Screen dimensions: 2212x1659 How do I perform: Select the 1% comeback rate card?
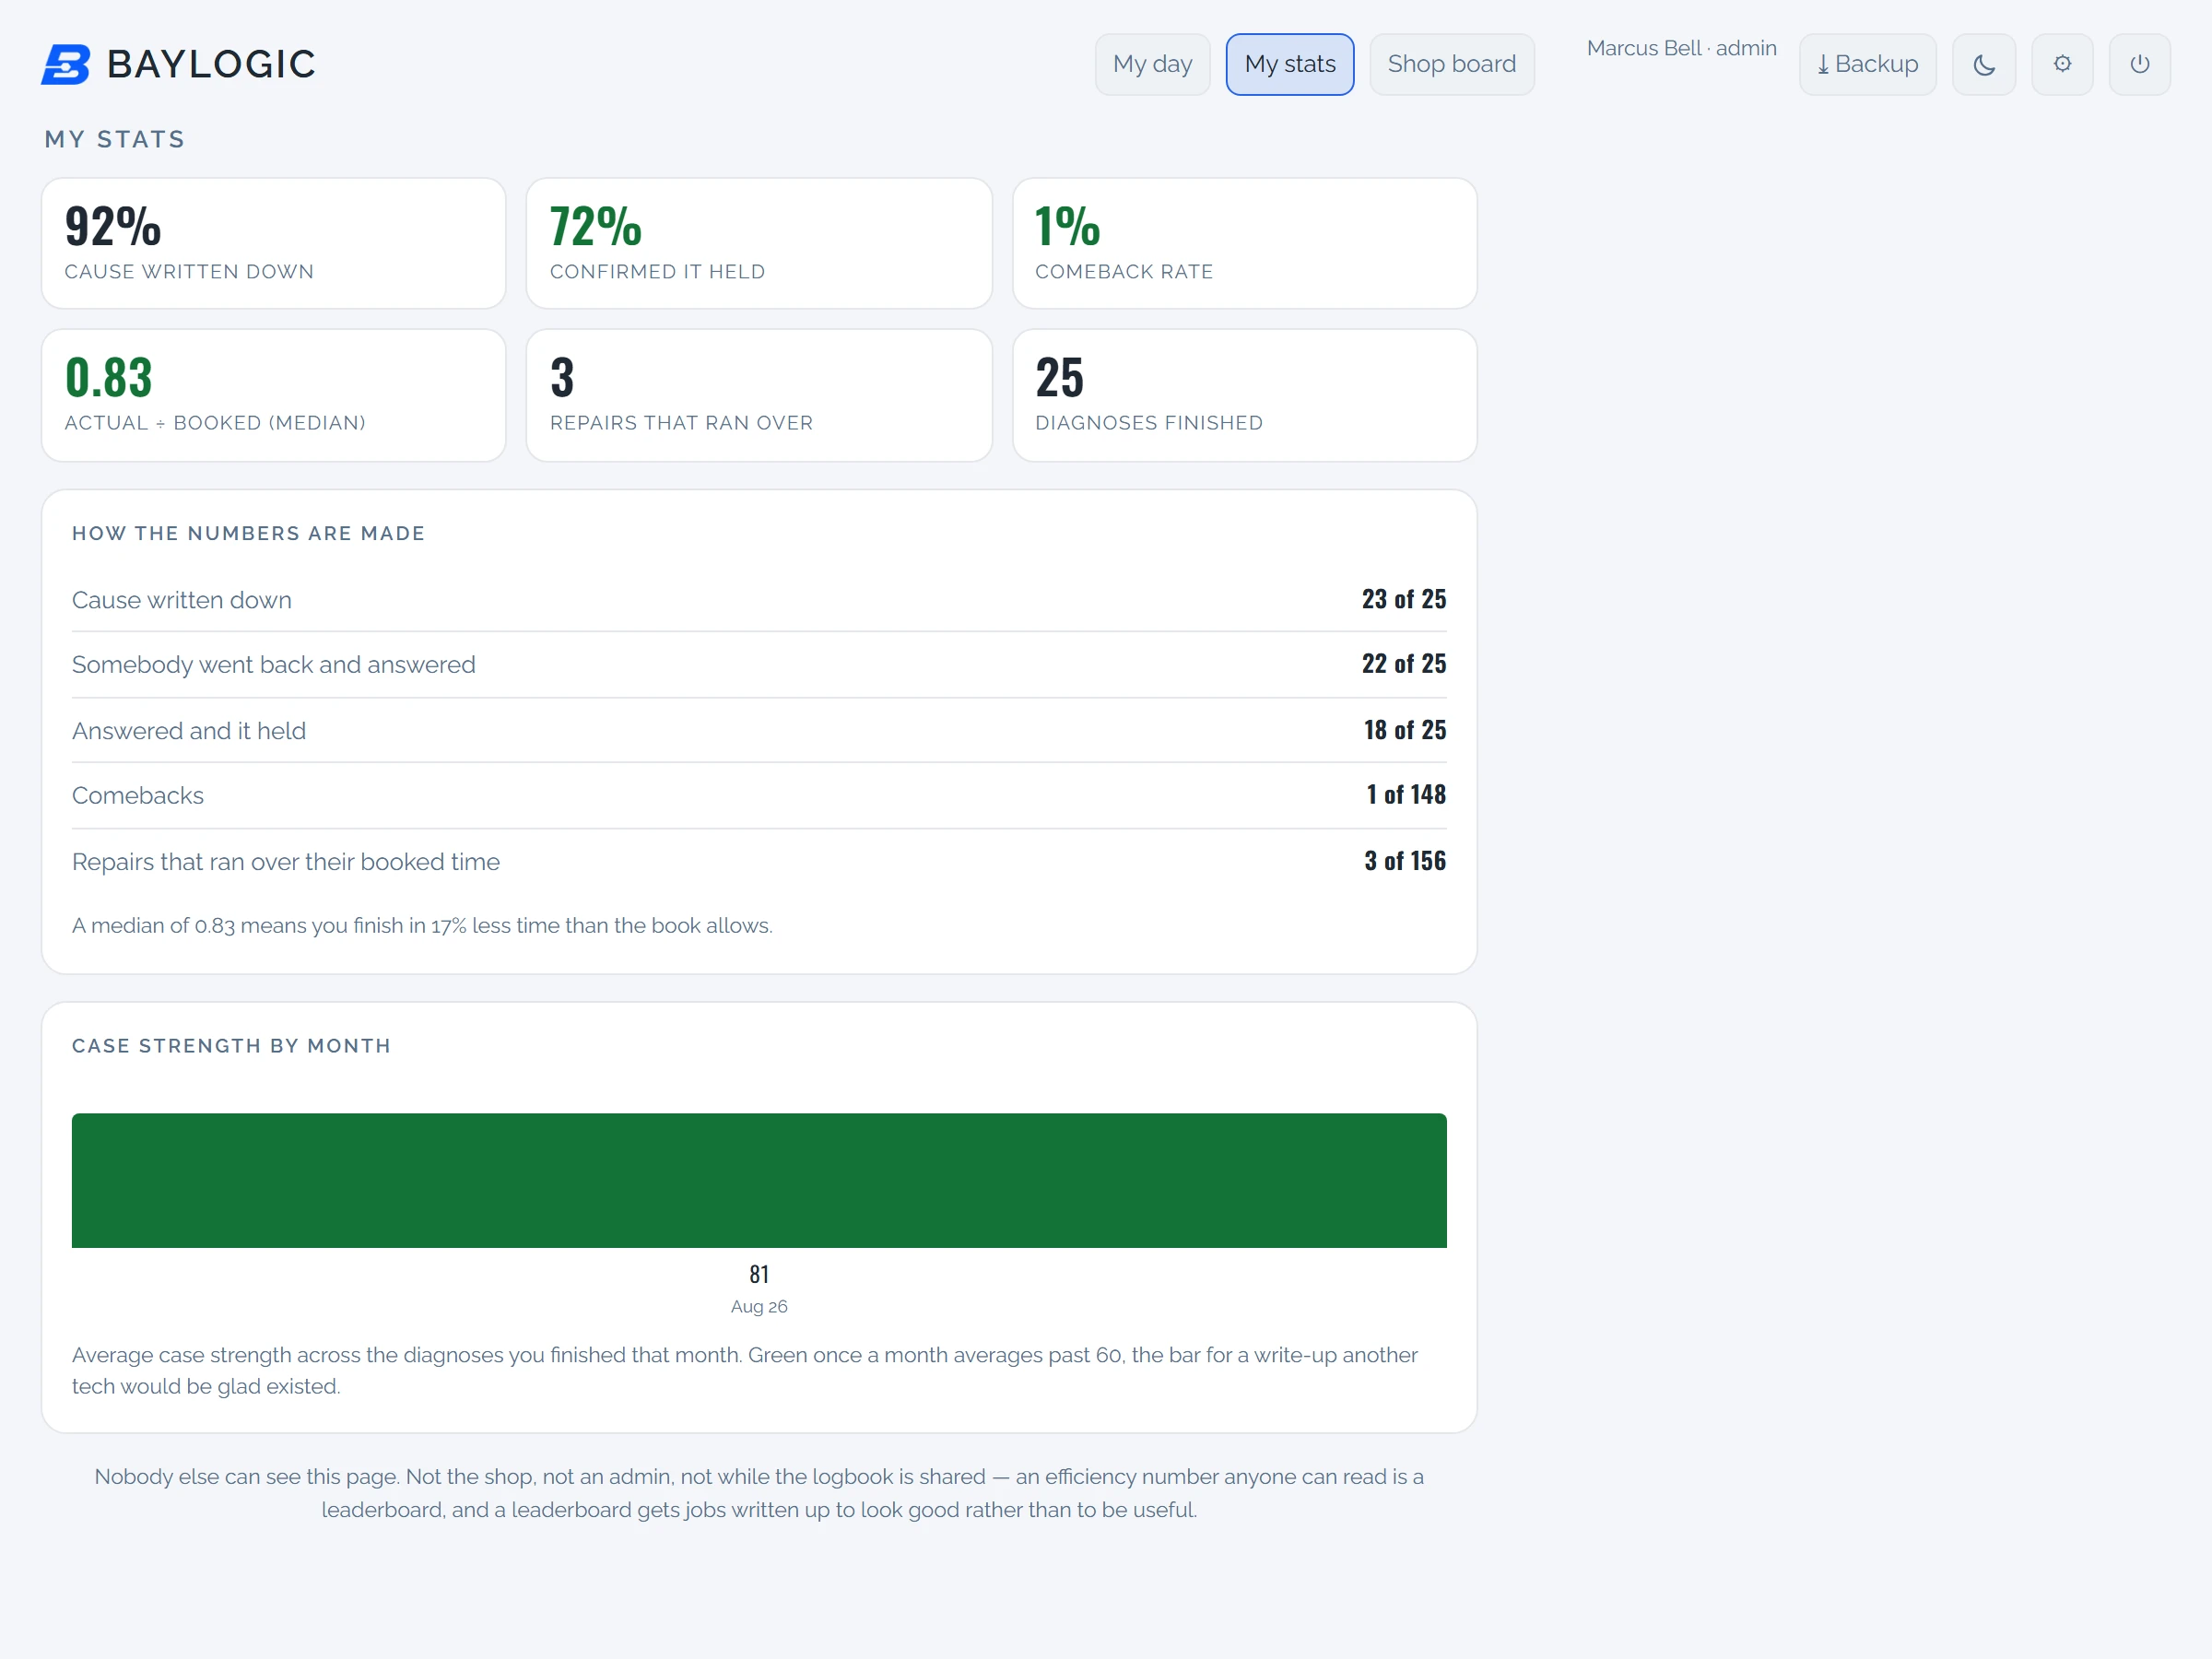click(1244, 243)
